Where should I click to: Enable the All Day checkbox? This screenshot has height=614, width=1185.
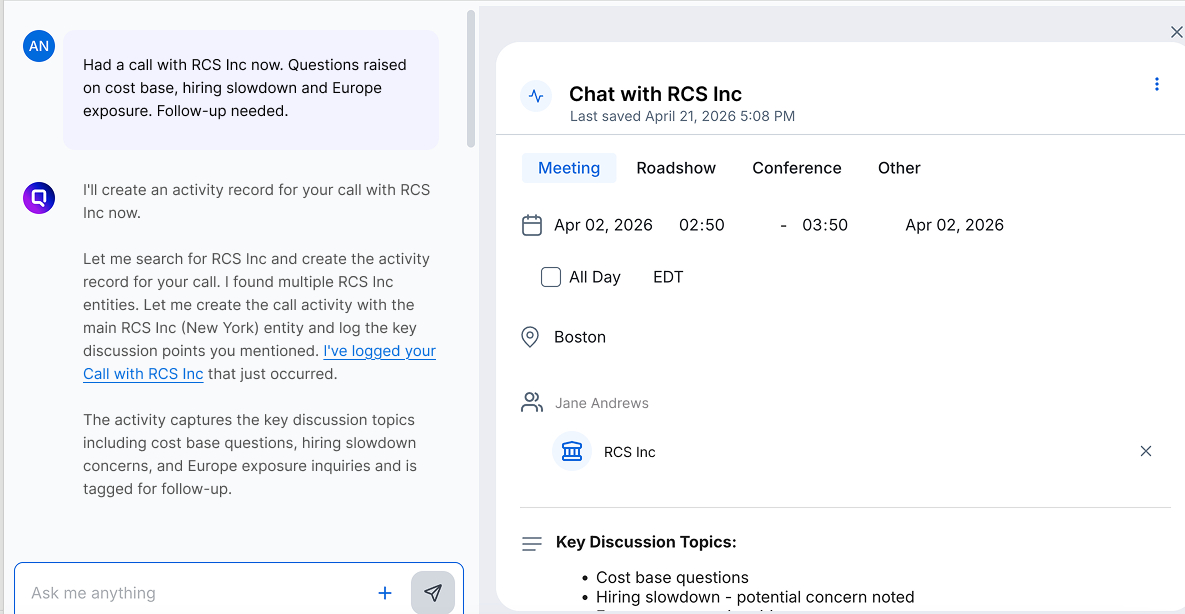point(551,276)
